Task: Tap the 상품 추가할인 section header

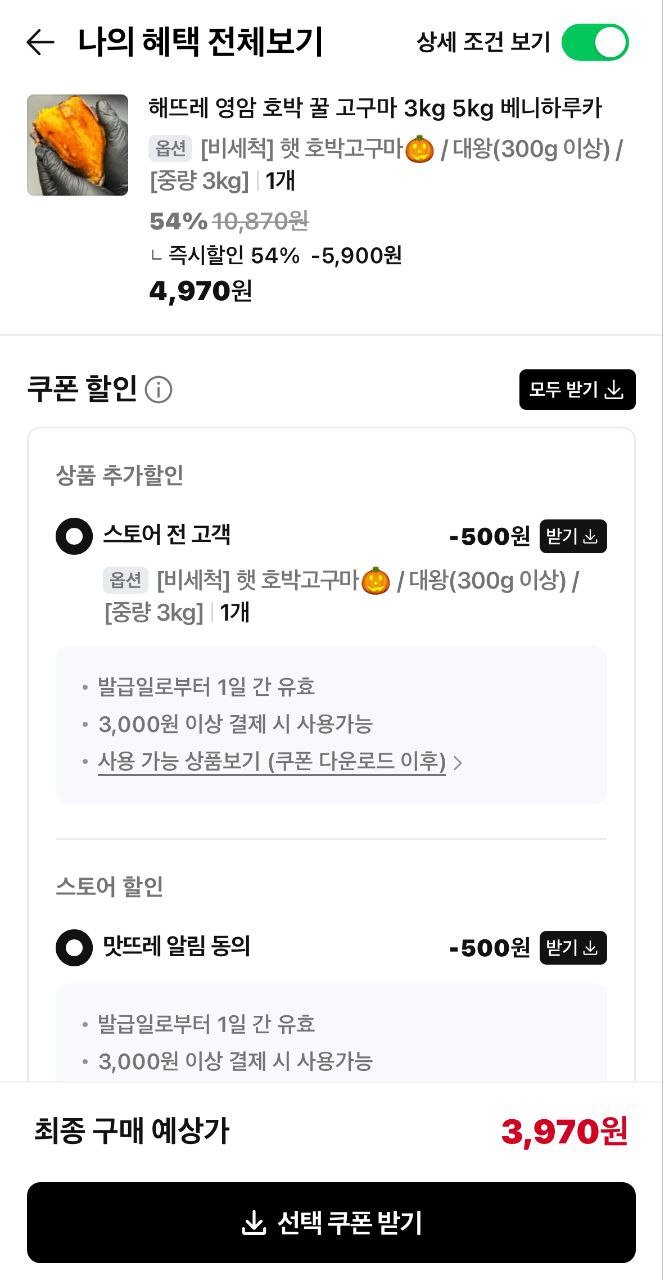Action: tap(120, 475)
